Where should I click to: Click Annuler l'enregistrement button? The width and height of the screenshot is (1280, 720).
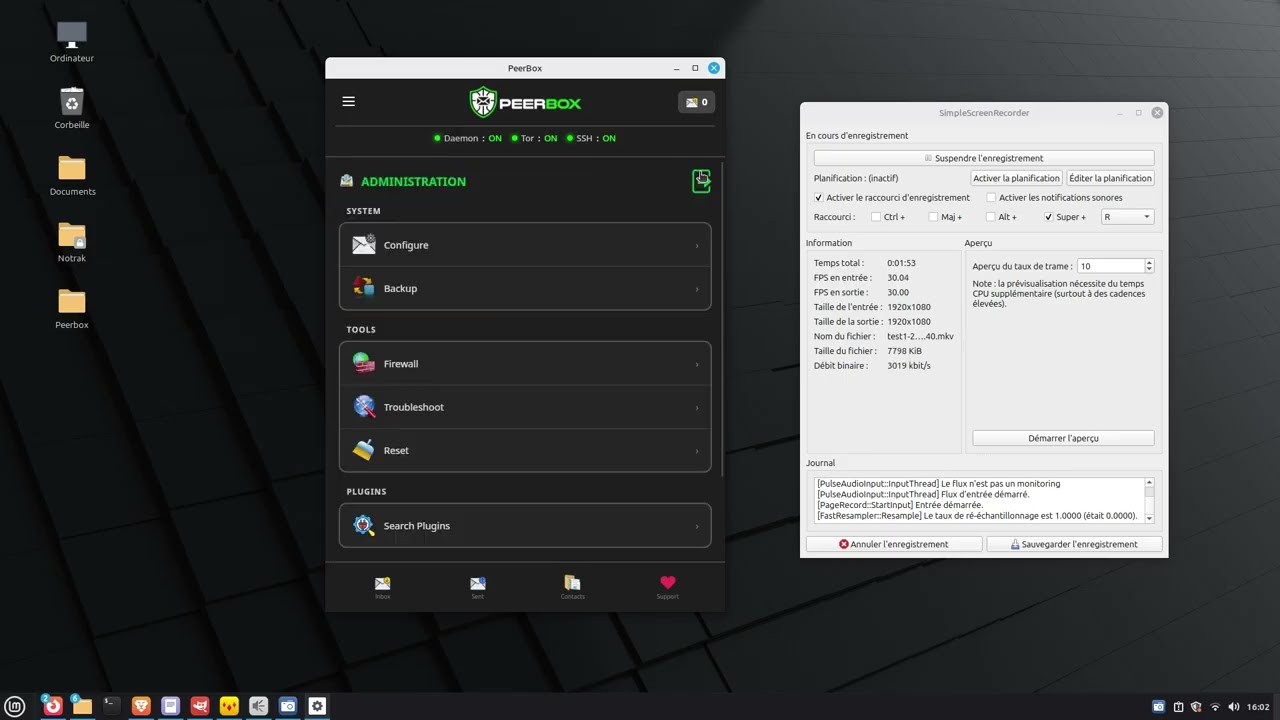[894, 544]
